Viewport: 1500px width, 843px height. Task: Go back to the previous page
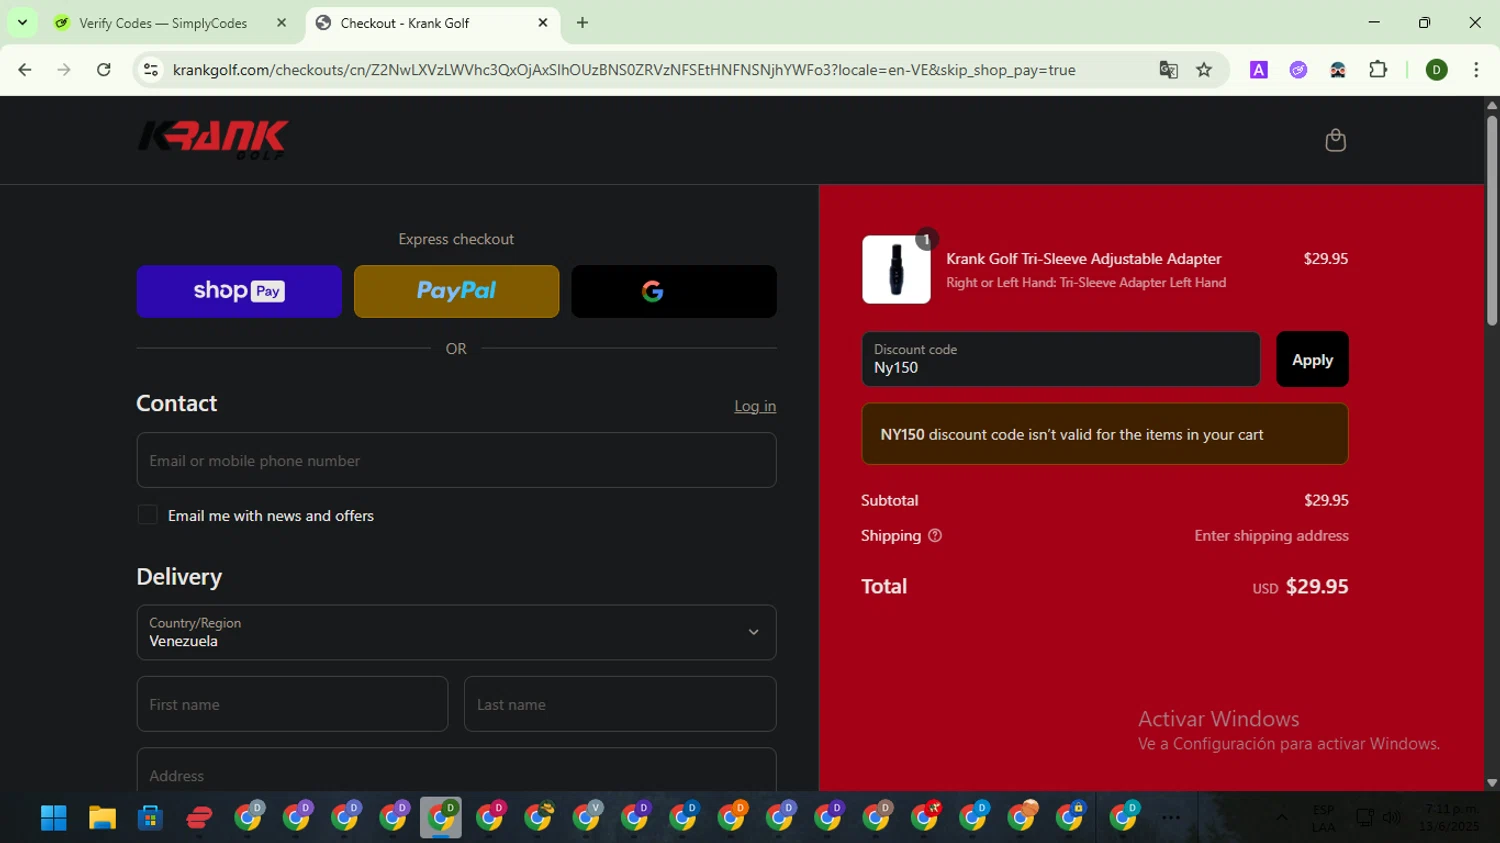point(25,70)
